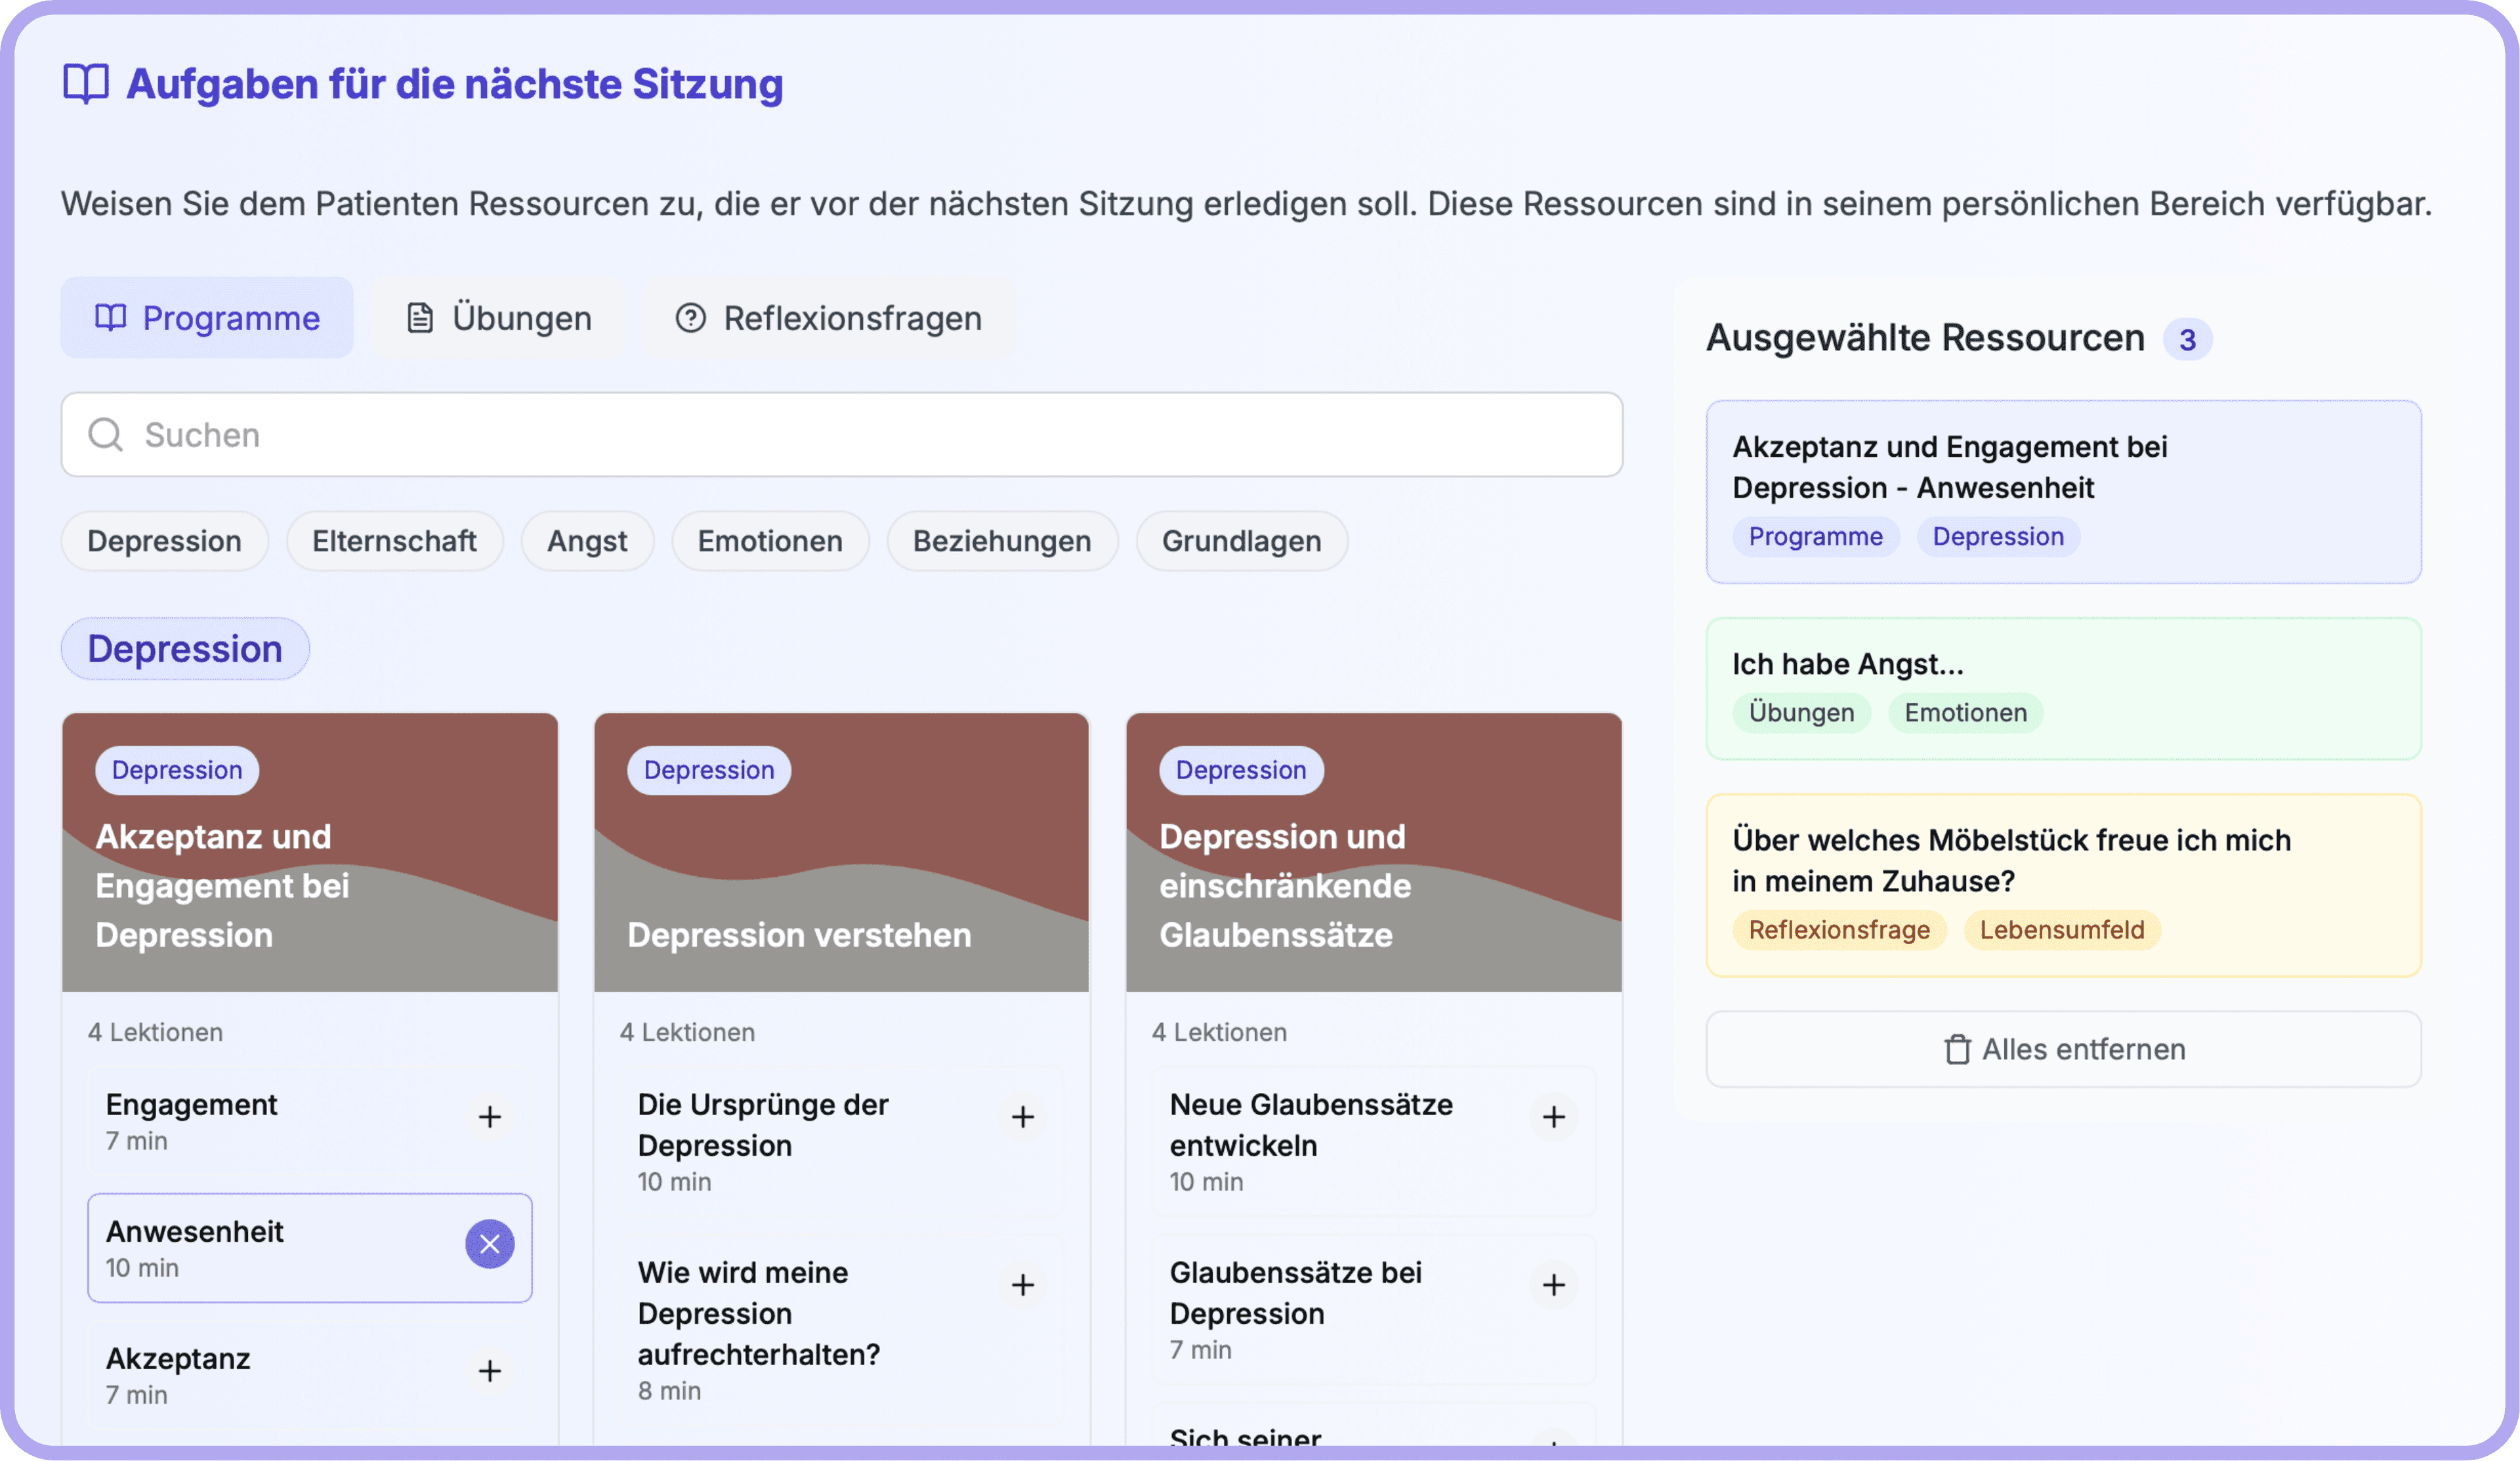Toggle the Depression filter chip
This screenshot has width=2520, height=1461.
pyautogui.click(x=164, y=541)
